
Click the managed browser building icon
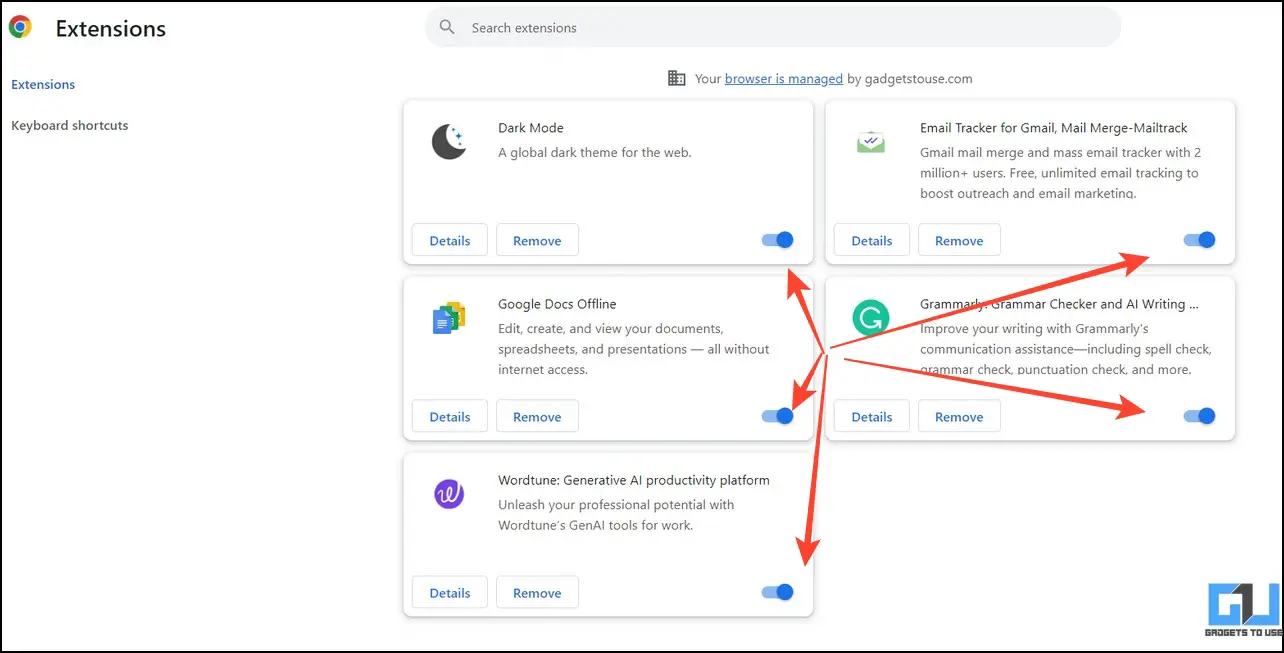(677, 78)
